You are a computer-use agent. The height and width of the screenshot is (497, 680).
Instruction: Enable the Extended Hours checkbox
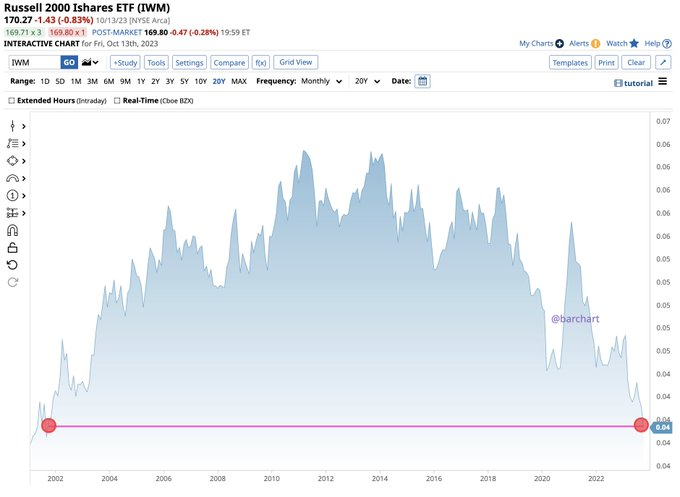(x=12, y=101)
